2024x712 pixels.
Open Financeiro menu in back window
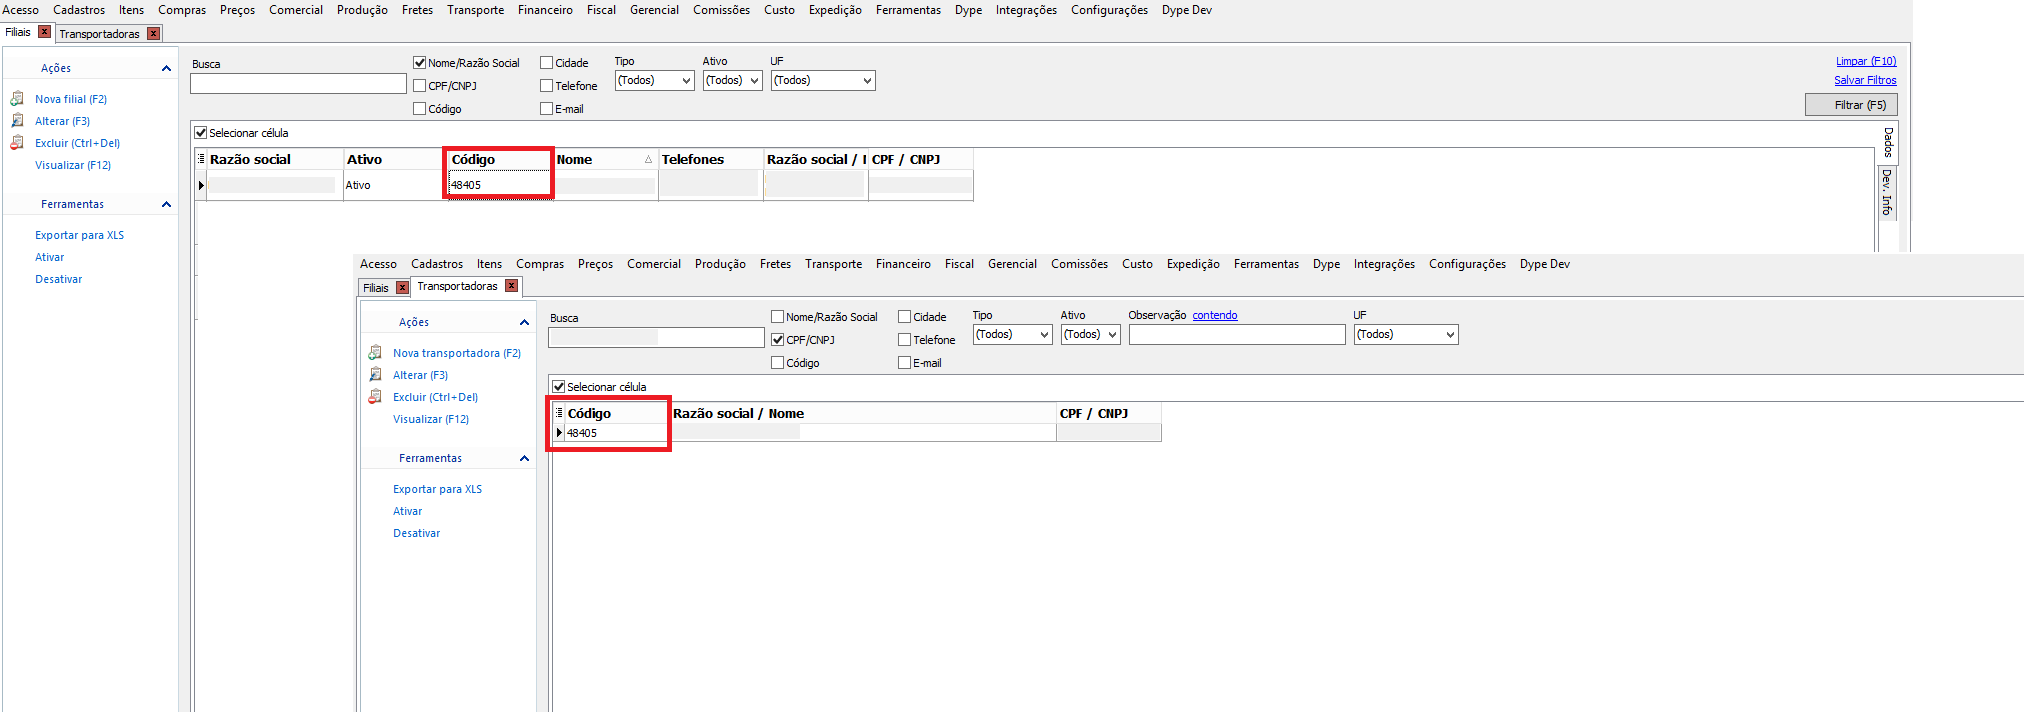(x=545, y=10)
